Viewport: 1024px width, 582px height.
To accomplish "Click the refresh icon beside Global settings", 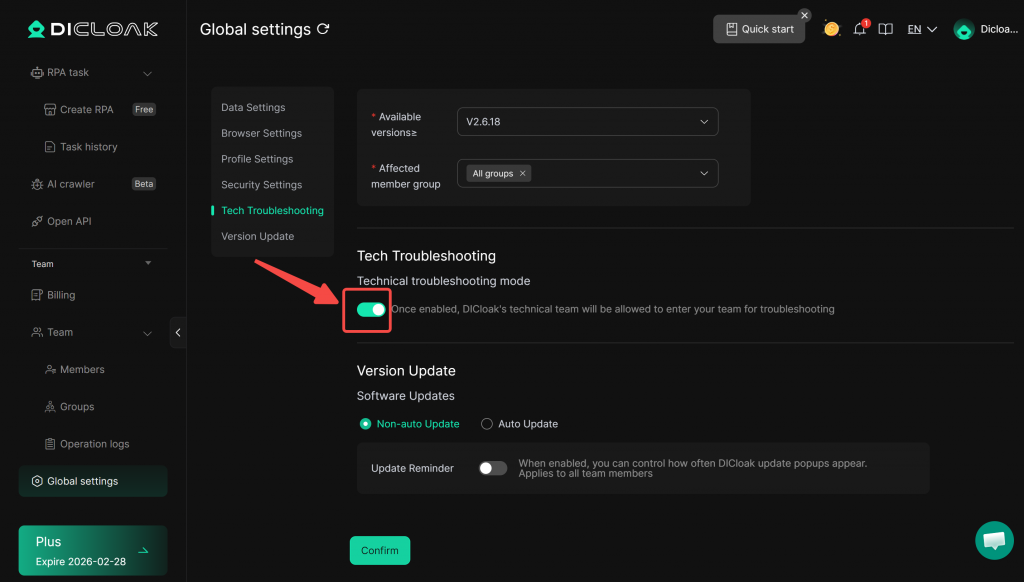I will [x=323, y=29].
